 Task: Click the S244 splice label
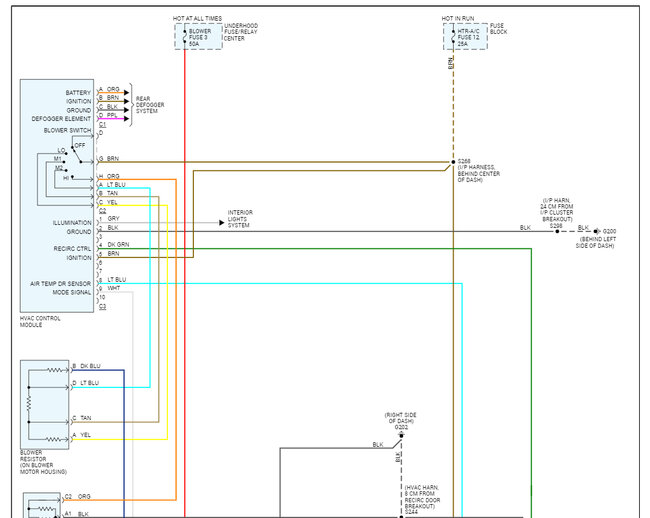[x=411, y=513]
